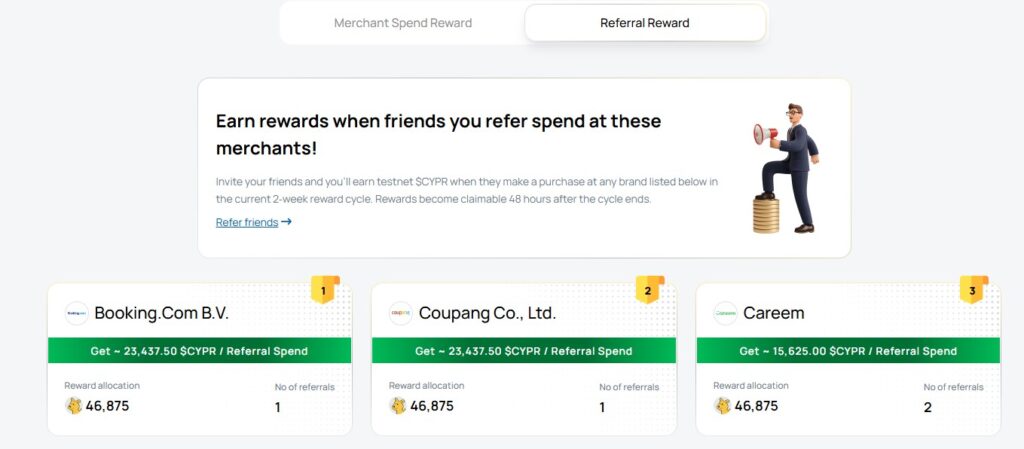This screenshot has height=449, width=1024.
Task: Open the Careem merchant title
Action: [773, 313]
